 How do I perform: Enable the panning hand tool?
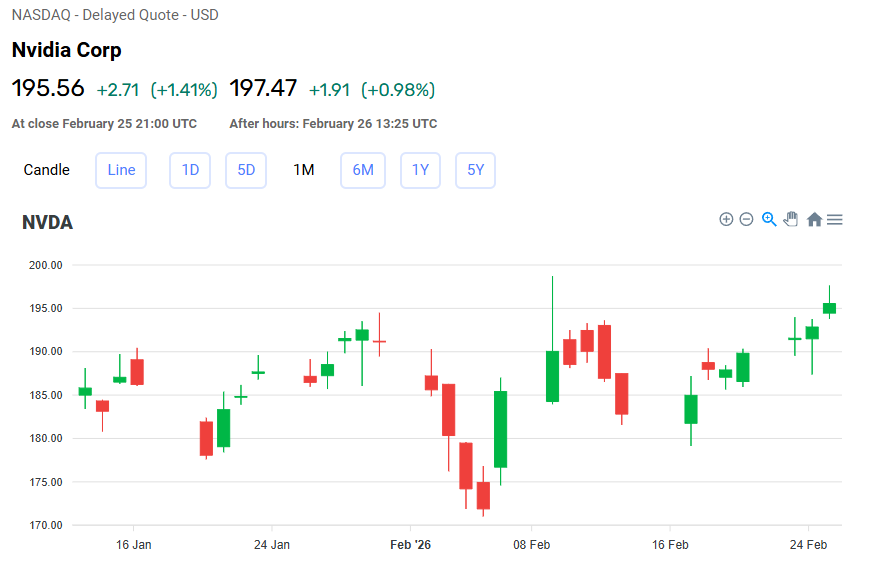(791, 219)
